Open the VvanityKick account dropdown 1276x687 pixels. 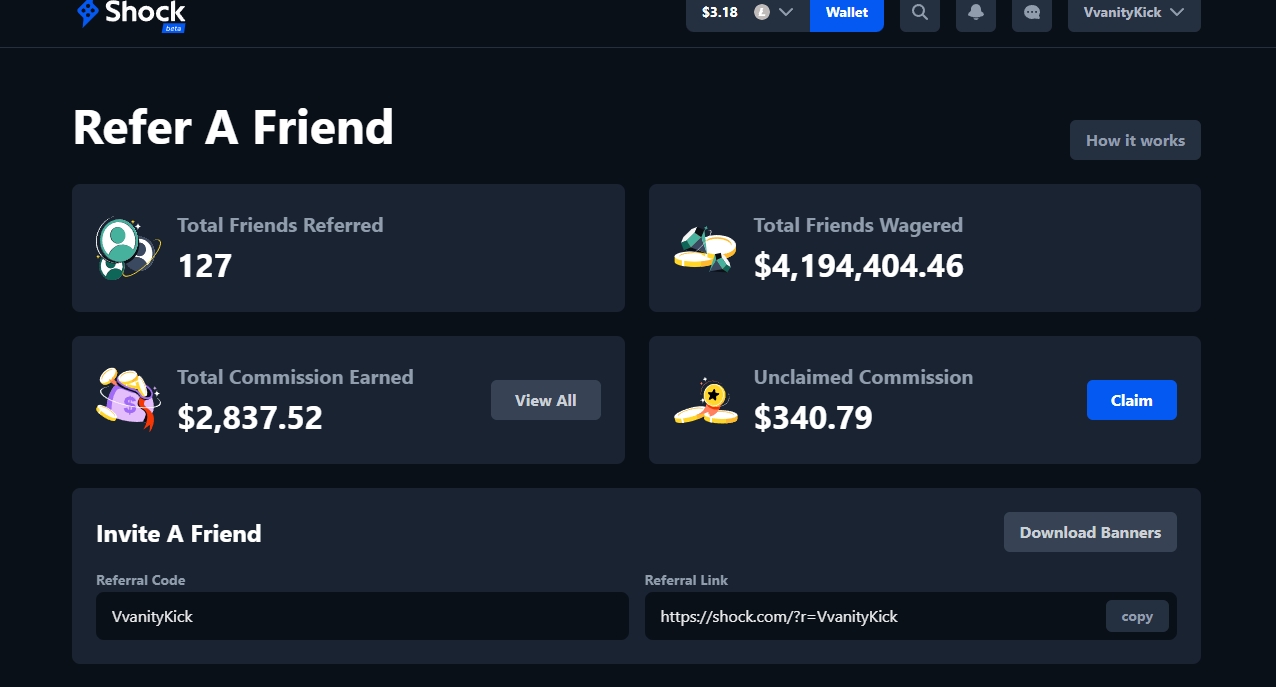1134,13
